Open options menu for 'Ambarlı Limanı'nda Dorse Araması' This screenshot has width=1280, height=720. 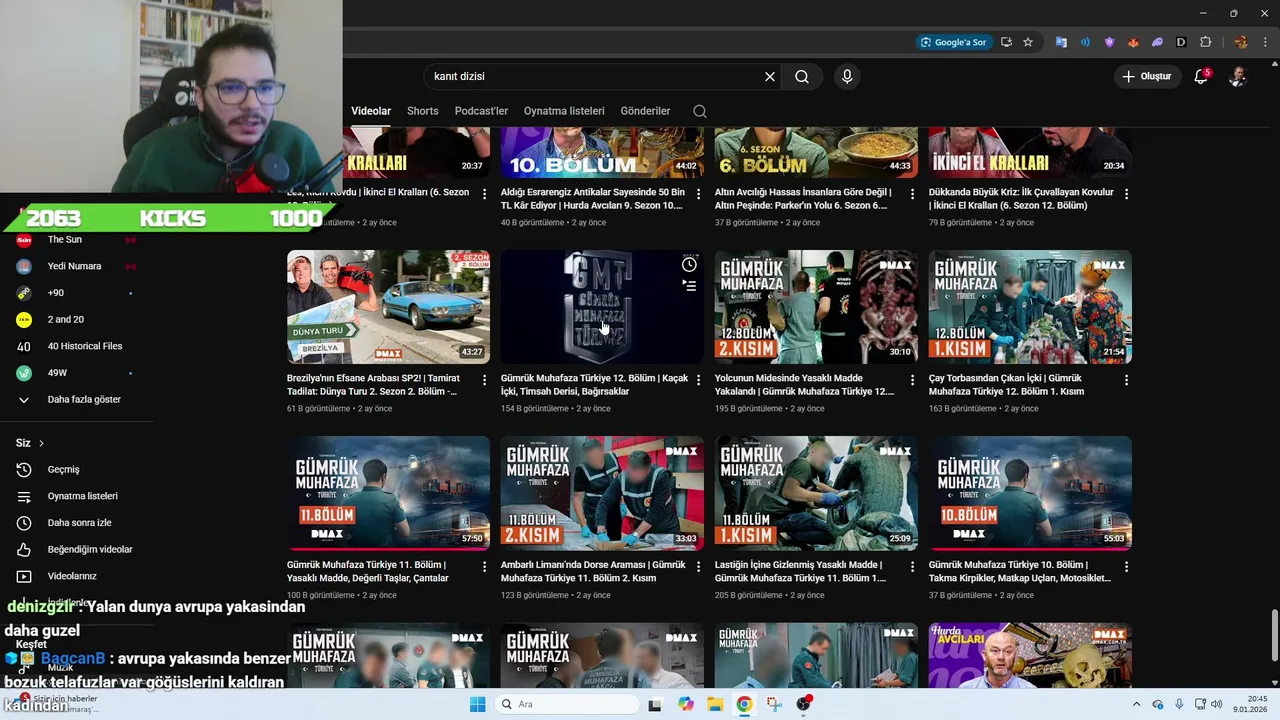coord(698,566)
